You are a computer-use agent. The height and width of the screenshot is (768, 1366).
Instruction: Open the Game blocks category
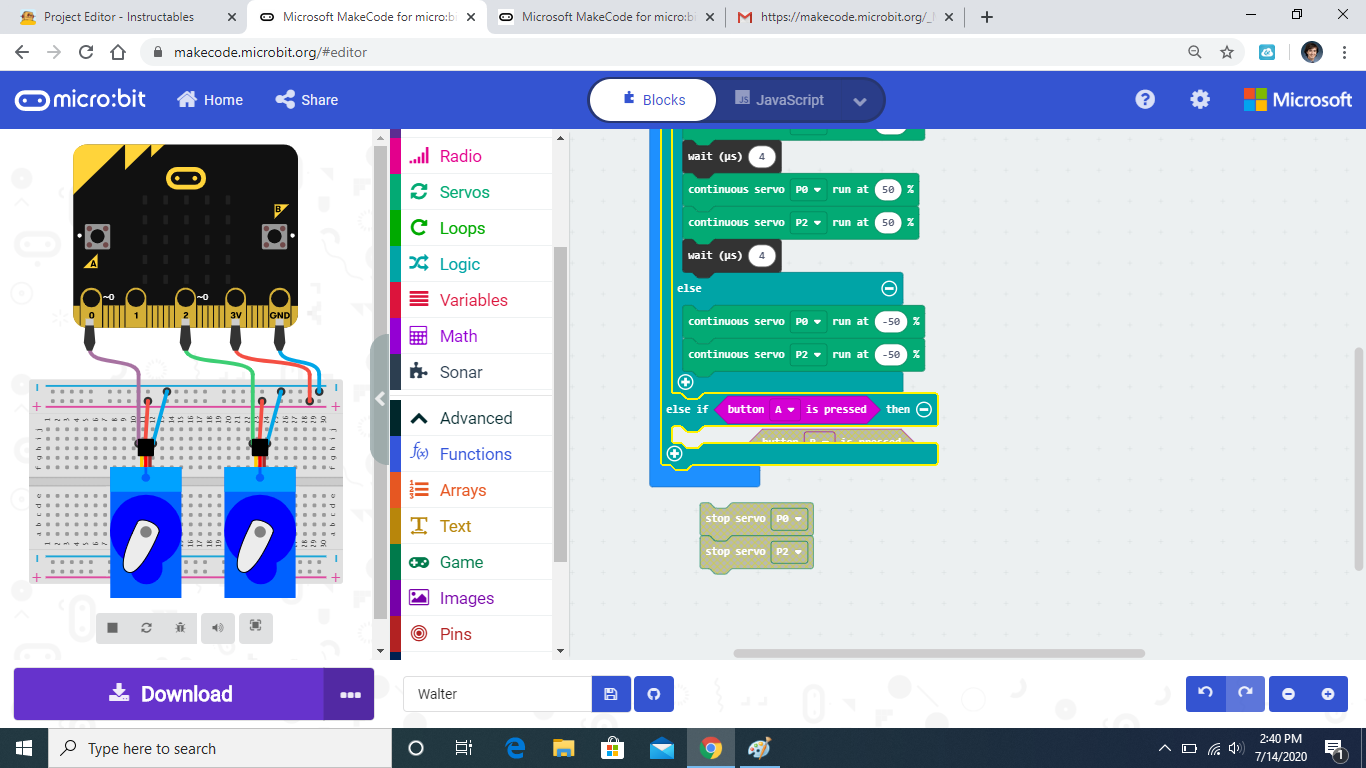471,562
